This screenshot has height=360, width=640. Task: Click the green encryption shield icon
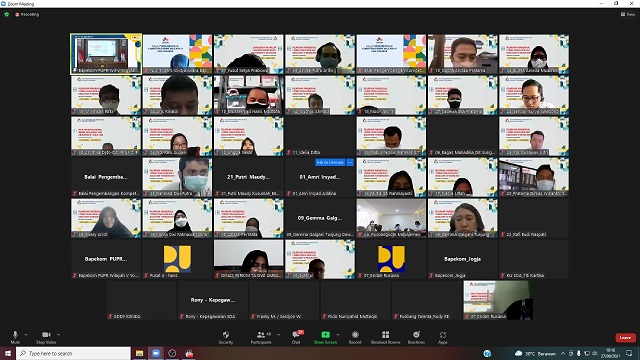pos(7,14)
